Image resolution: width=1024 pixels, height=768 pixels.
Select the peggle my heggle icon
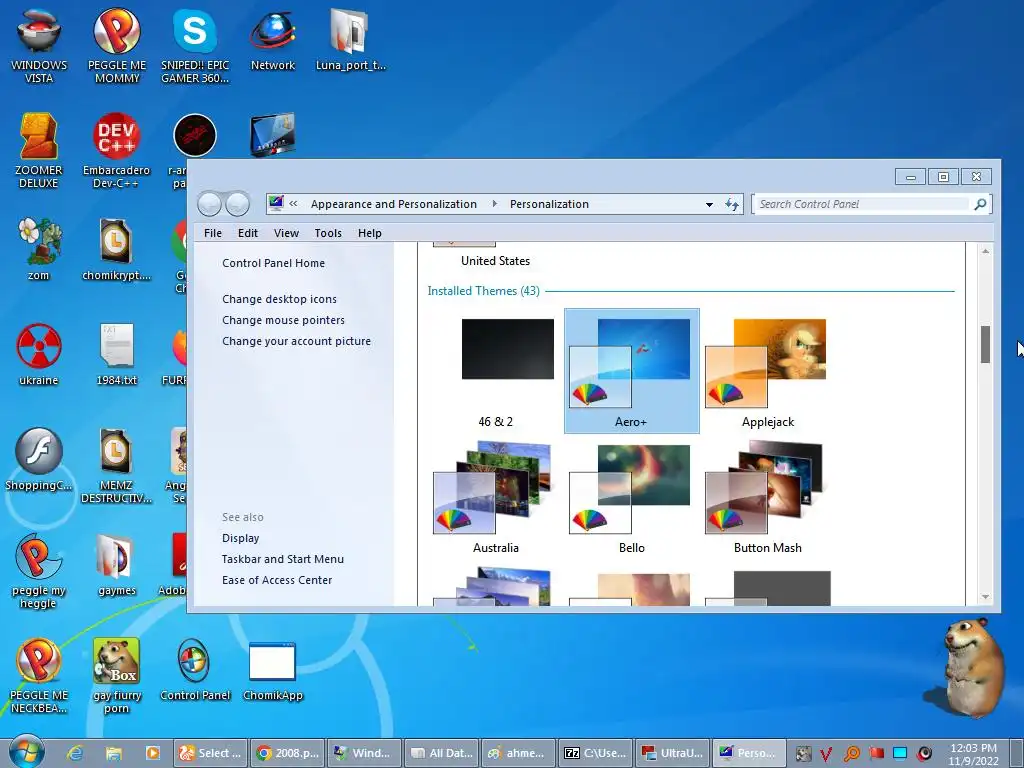point(39,571)
